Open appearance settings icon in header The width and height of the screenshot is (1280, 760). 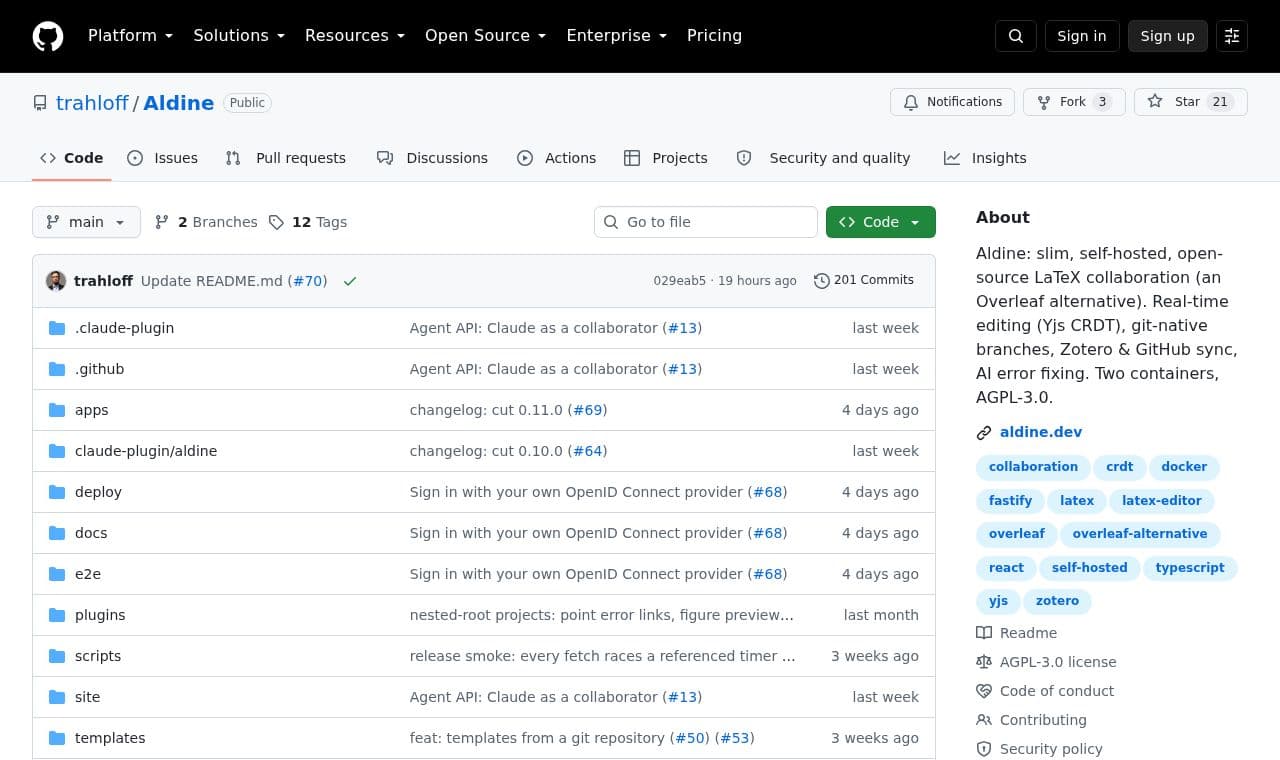click(x=1232, y=36)
